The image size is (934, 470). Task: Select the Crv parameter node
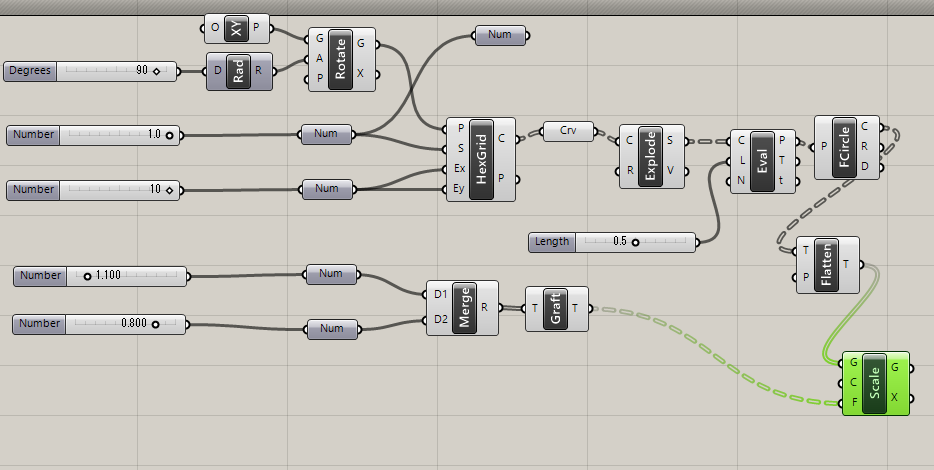[x=567, y=131]
